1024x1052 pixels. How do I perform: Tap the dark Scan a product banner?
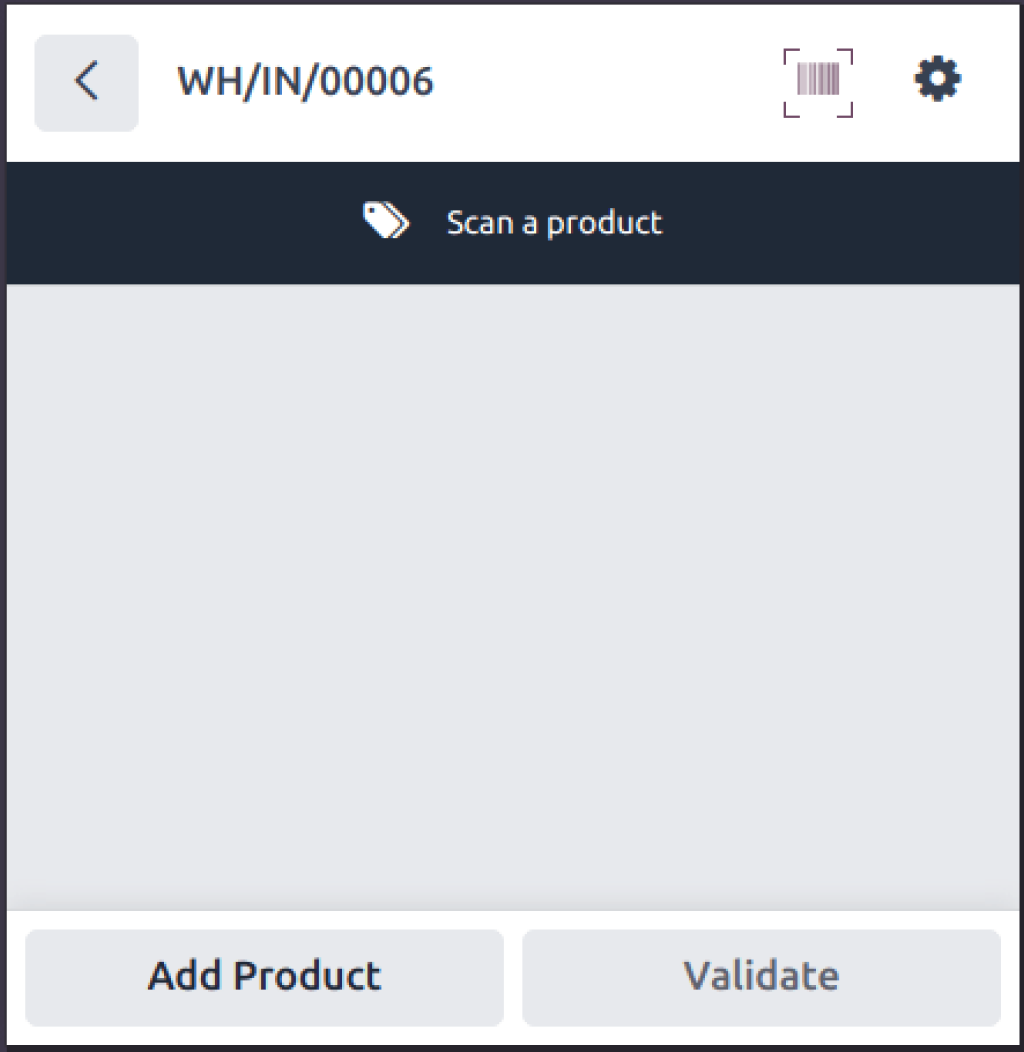(x=513, y=223)
